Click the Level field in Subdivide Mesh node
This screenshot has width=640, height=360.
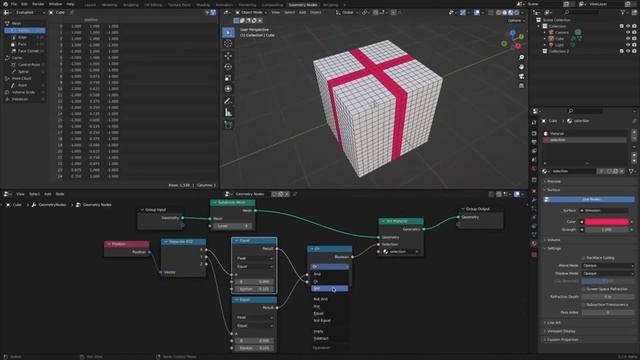232,226
